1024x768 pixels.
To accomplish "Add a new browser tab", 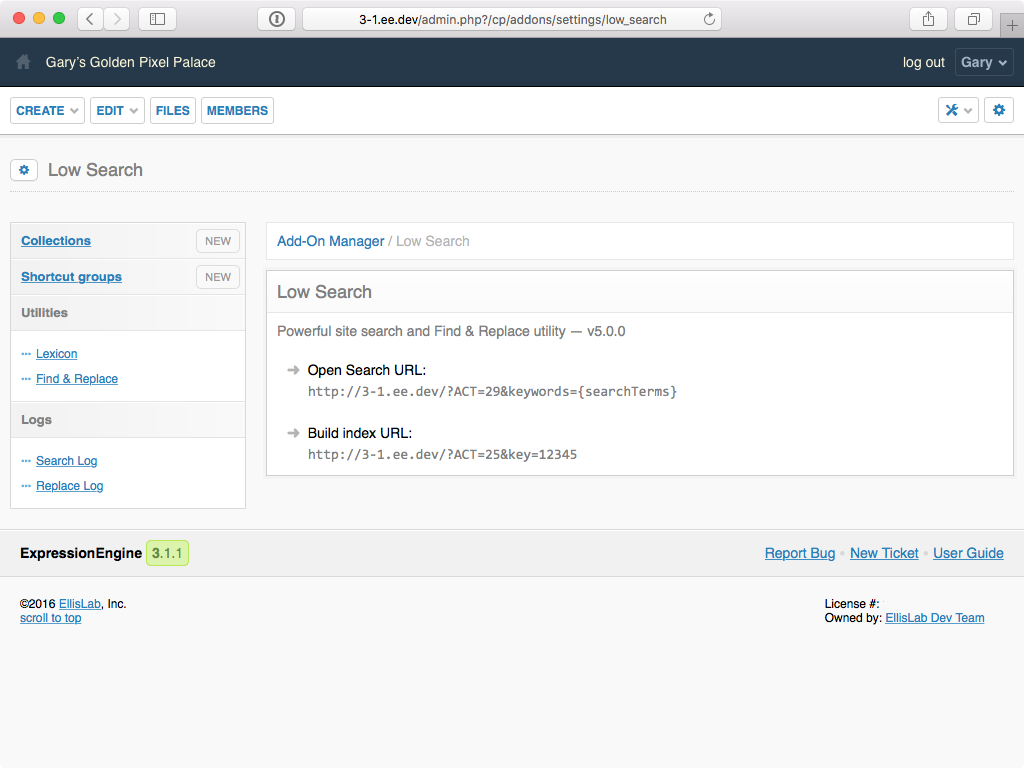I will click(x=1012, y=25).
